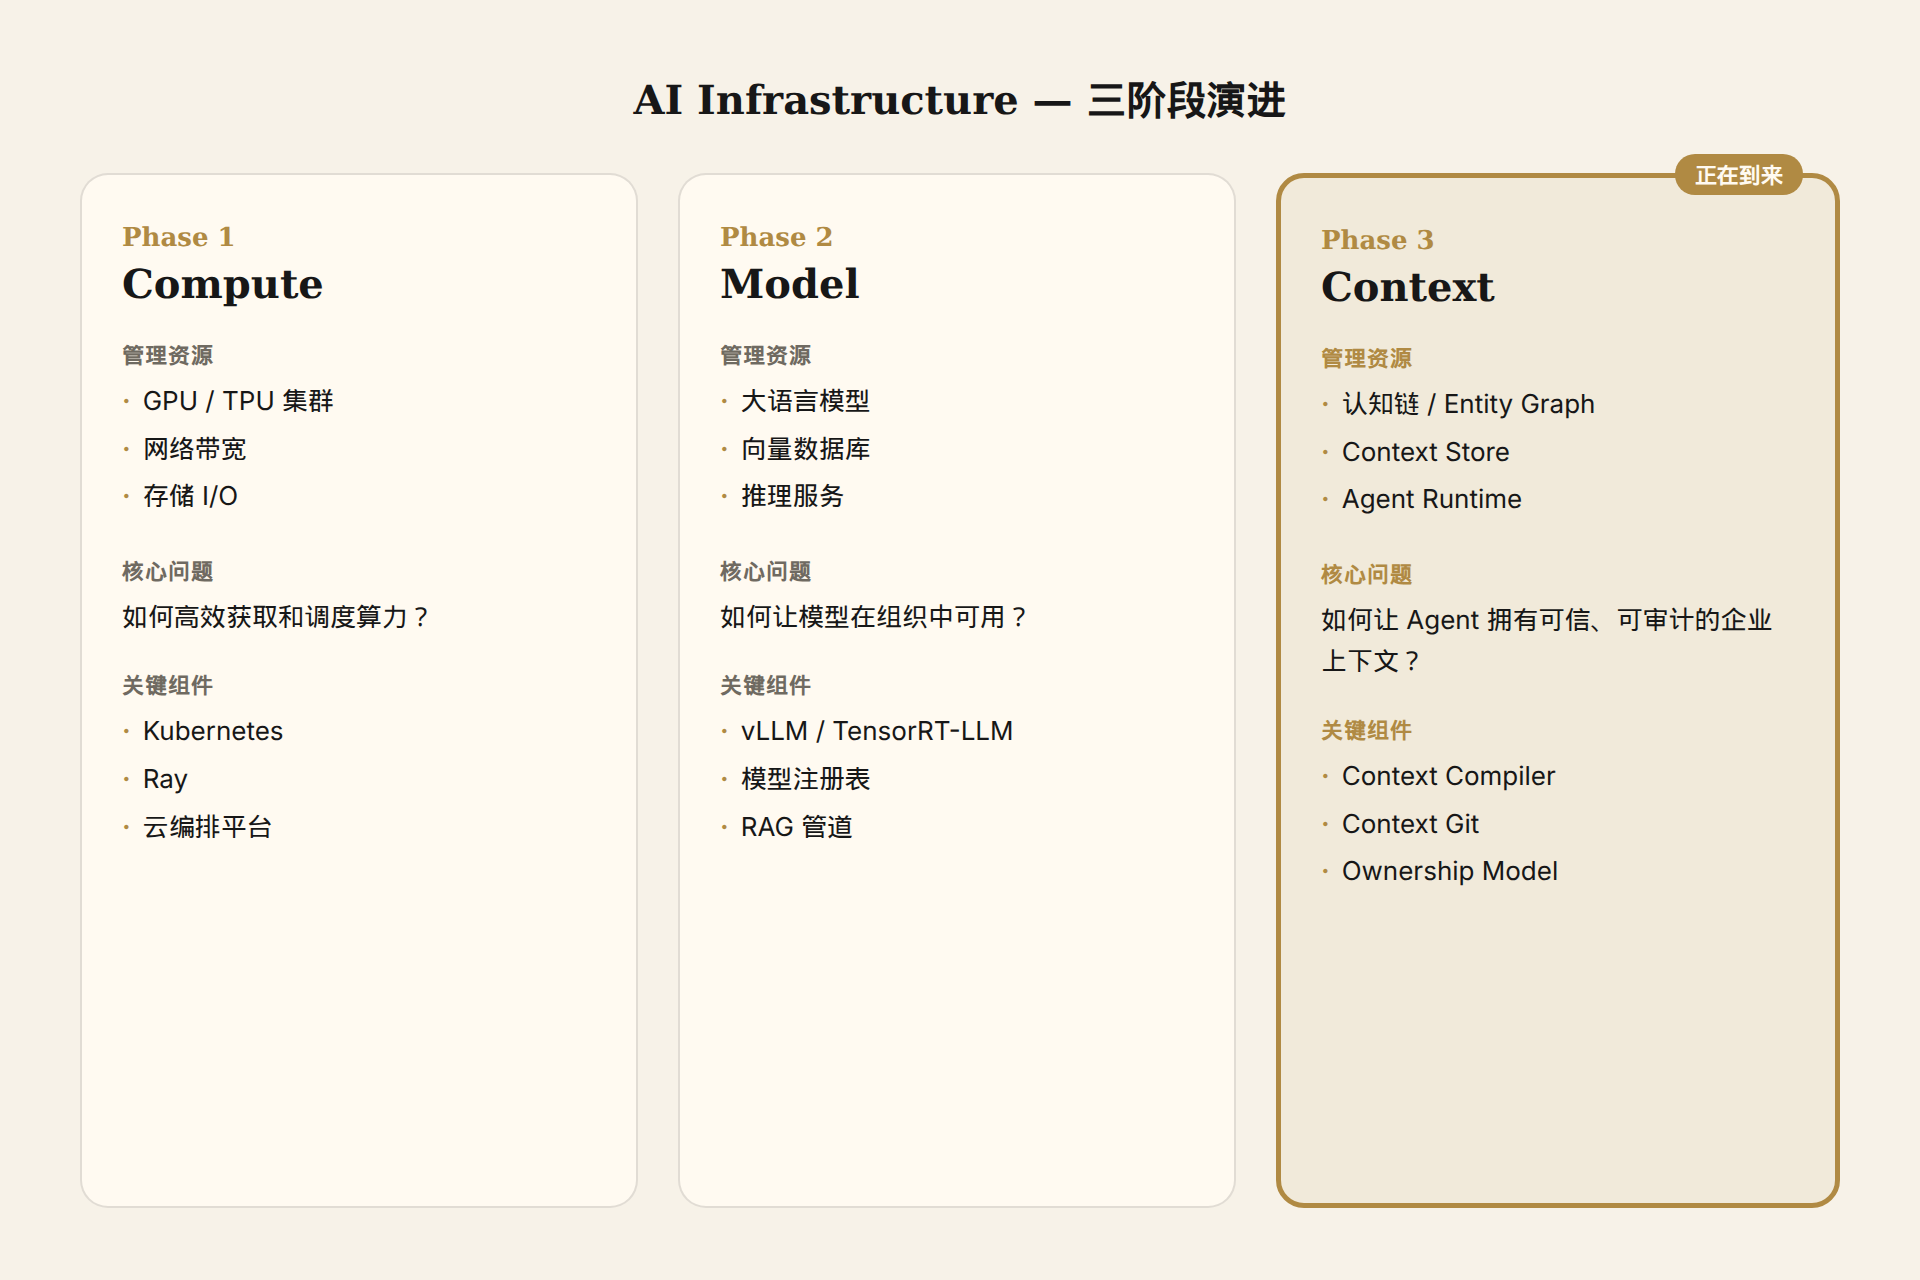The image size is (1920, 1280).
Task: Click '推理服务' list item
Action: click(x=792, y=496)
